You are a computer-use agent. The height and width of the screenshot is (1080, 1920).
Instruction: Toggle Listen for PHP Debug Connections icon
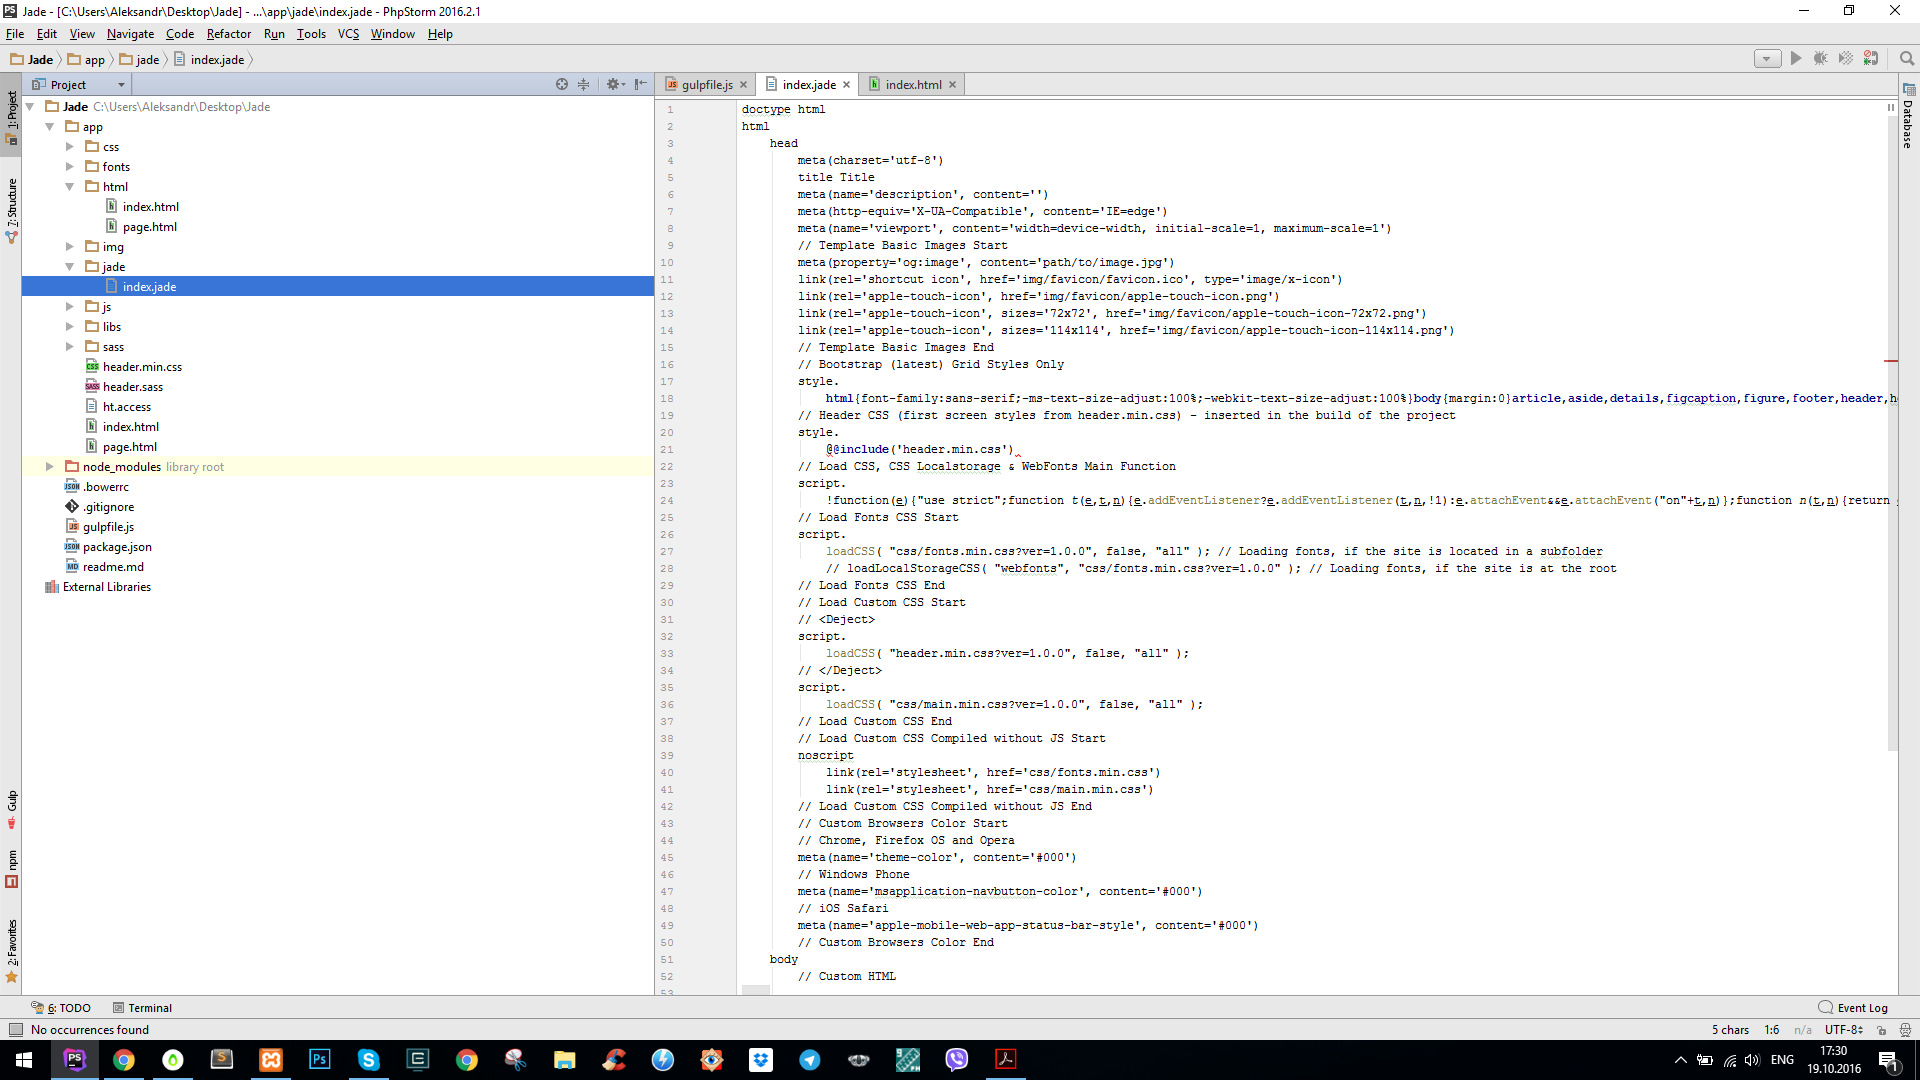[x=1871, y=59]
